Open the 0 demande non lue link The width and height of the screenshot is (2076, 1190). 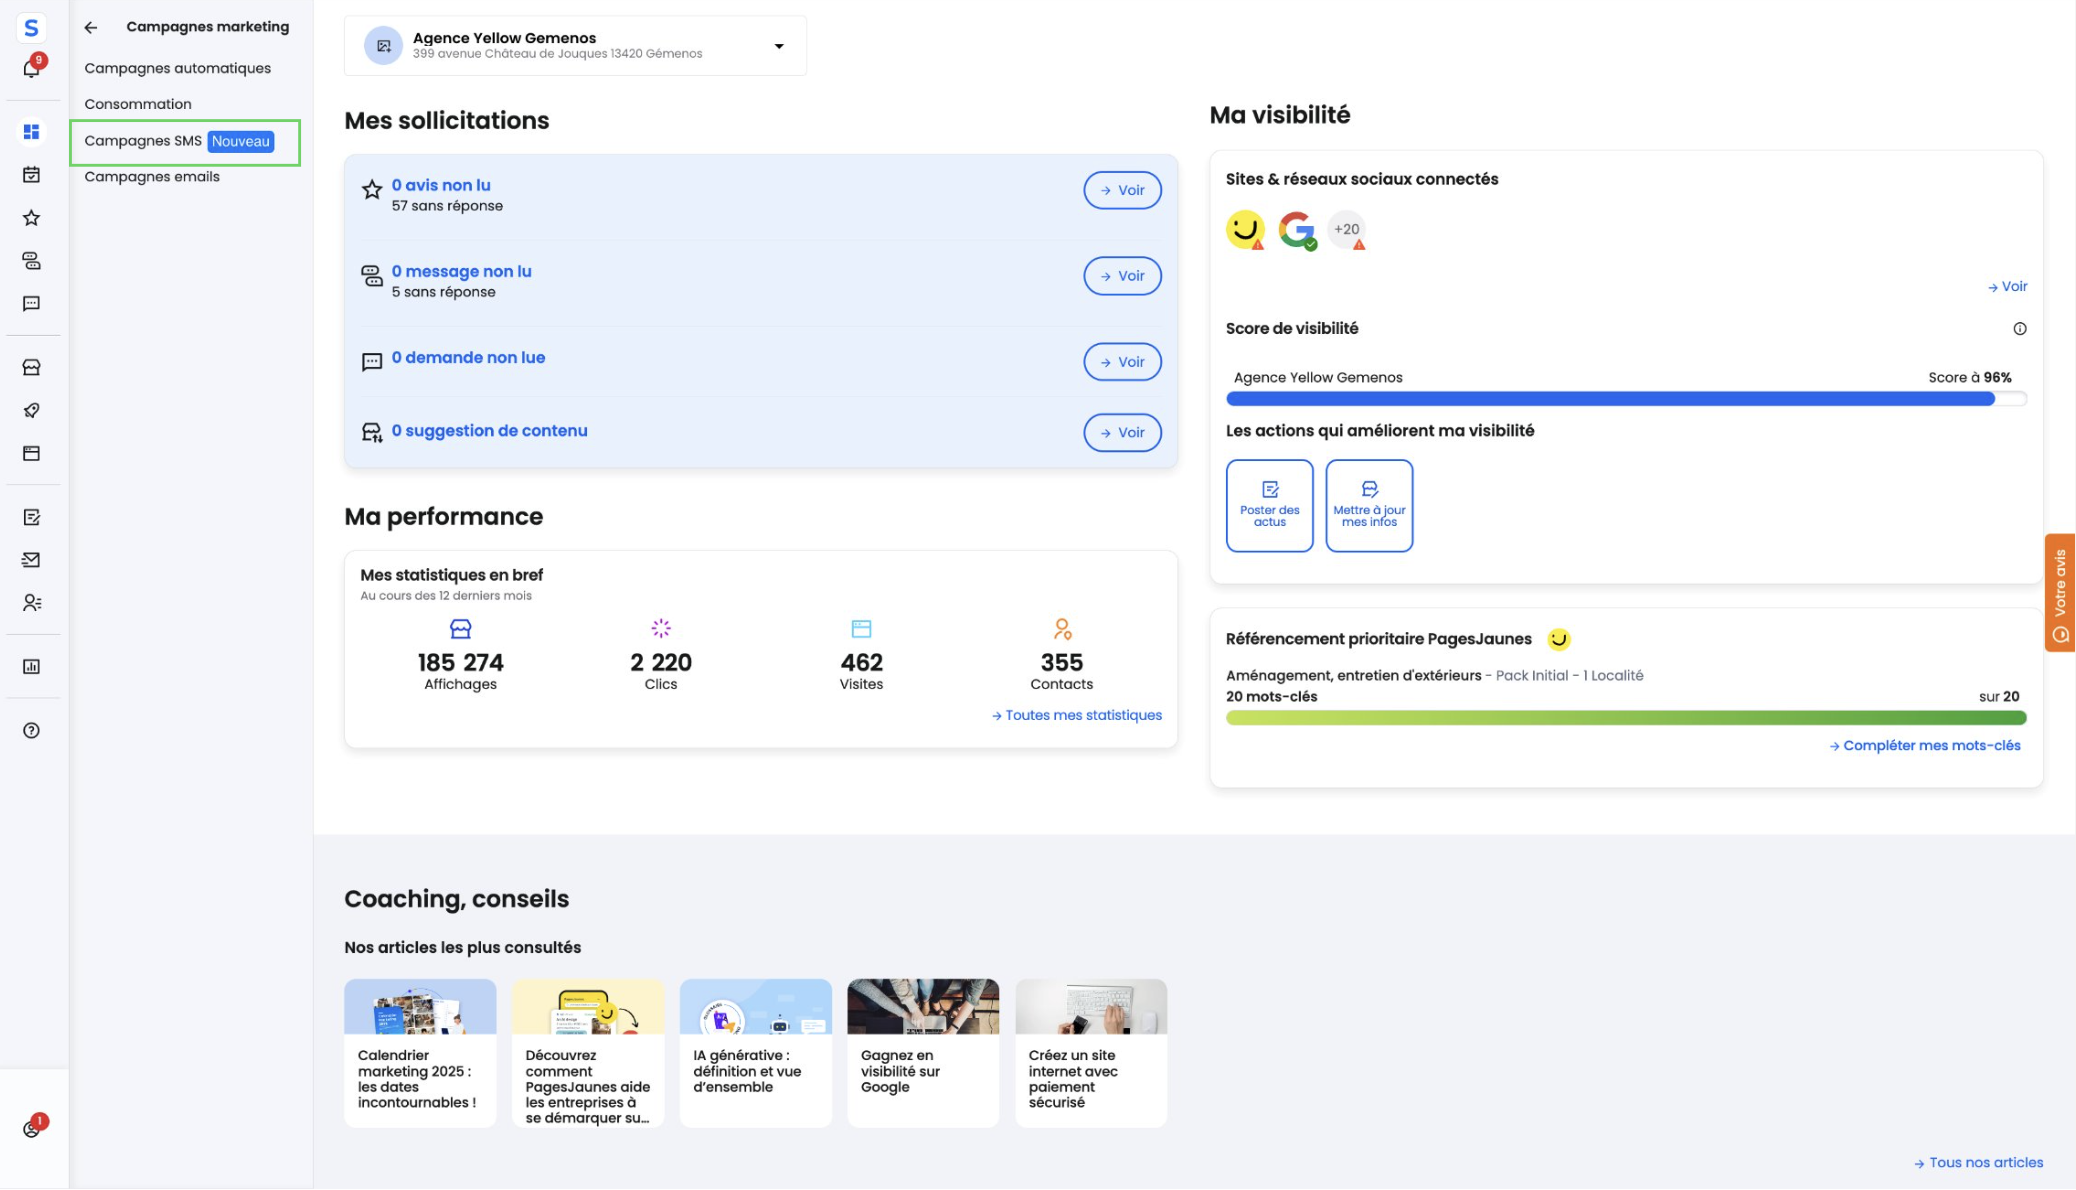point(468,357)
